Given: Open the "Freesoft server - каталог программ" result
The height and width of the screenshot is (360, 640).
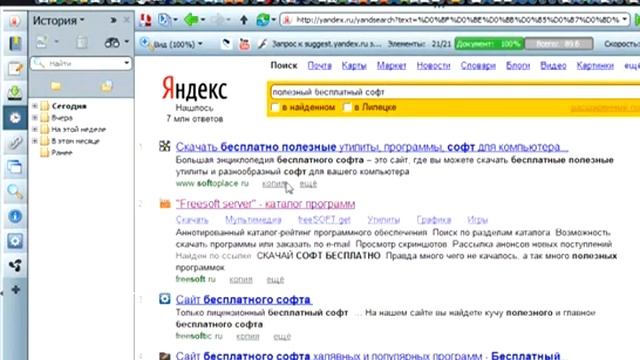Looking at the screenshot, I should point(265,204).
